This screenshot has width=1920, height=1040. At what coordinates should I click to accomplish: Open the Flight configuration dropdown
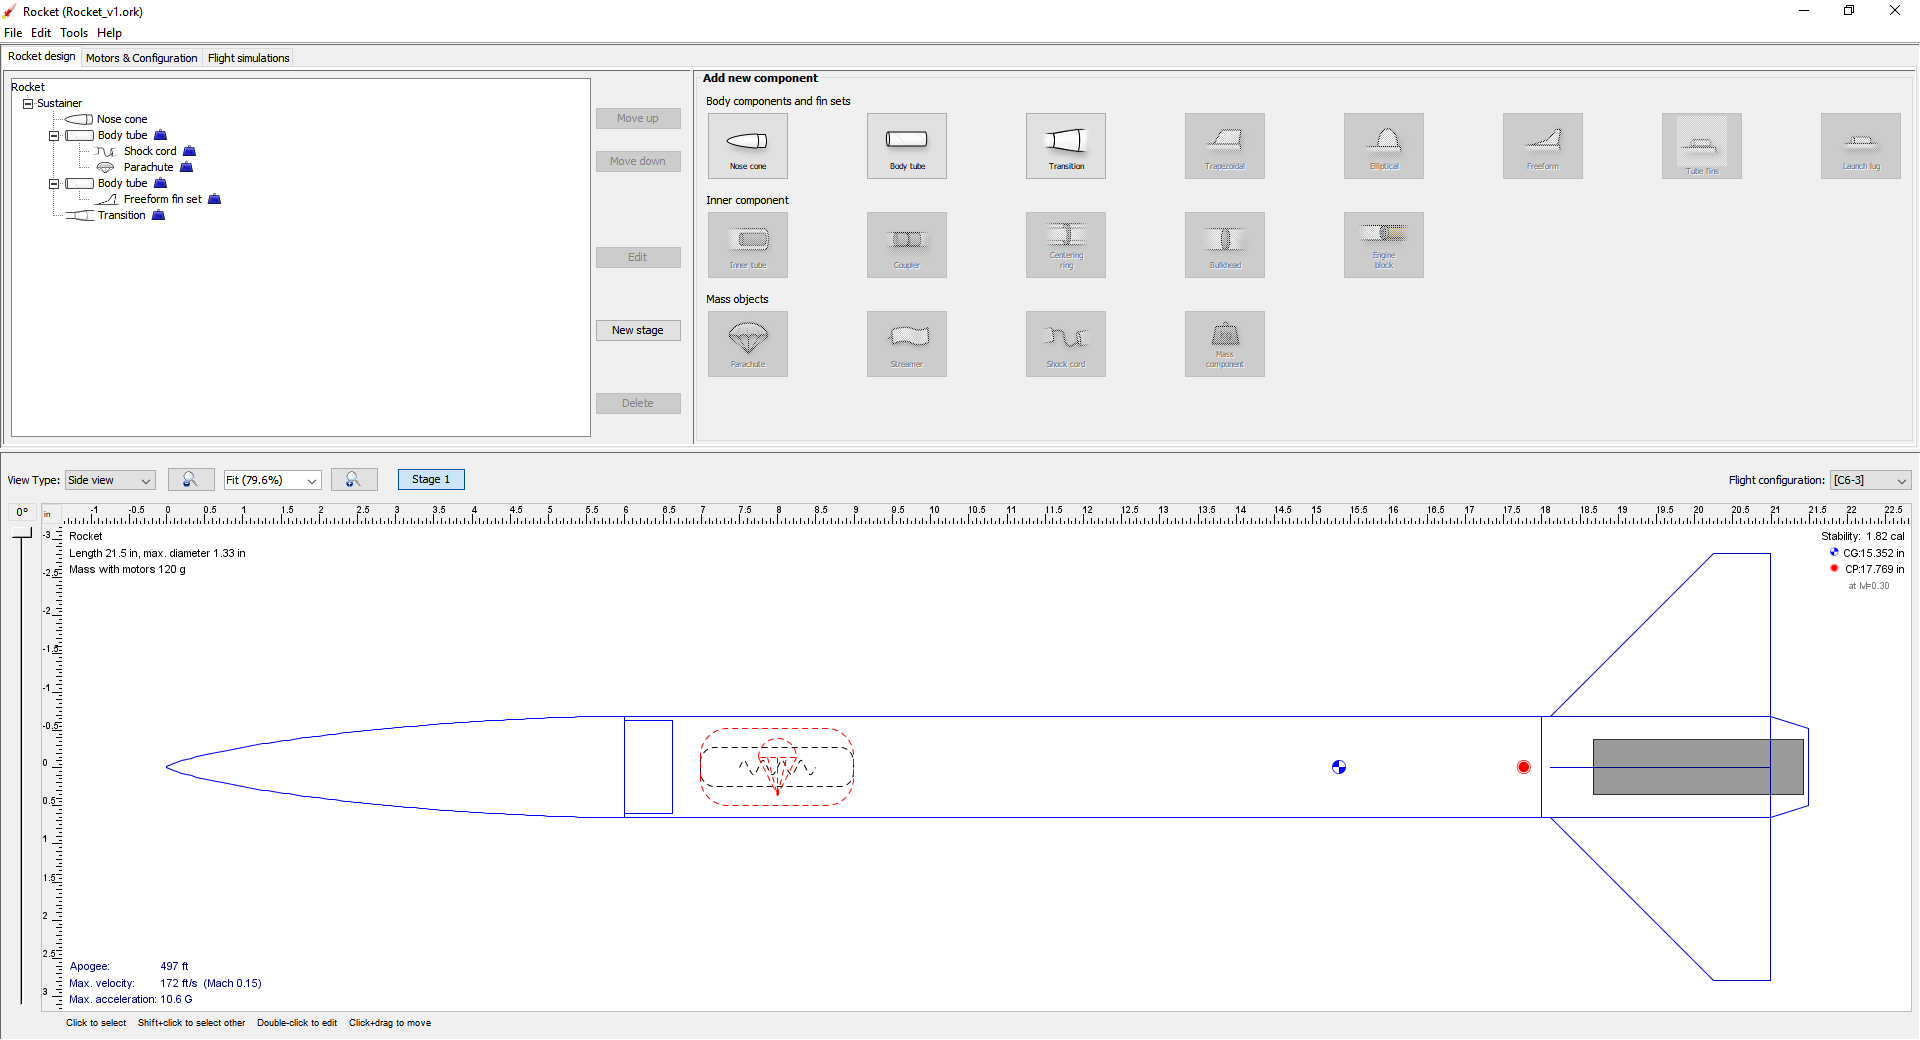coord(1870,481)
